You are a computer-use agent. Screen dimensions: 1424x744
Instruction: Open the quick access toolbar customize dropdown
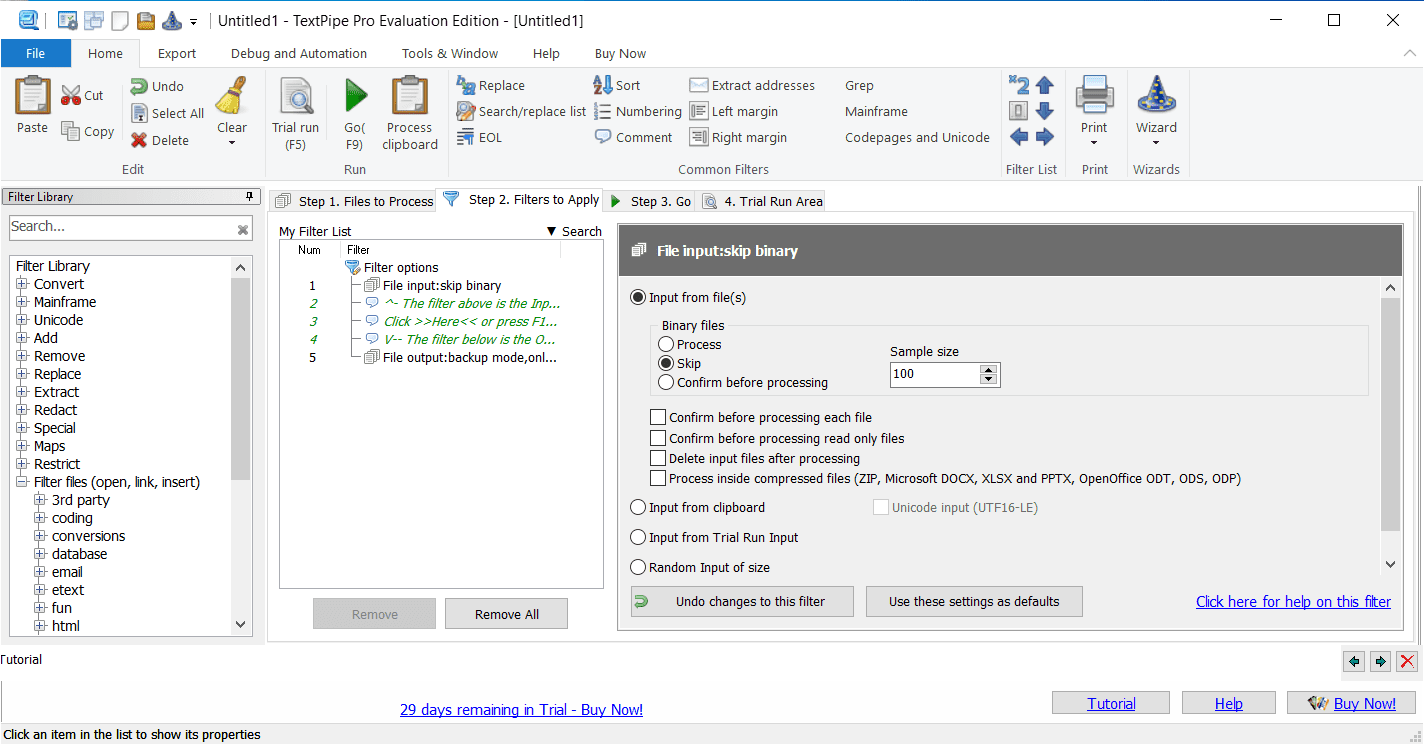coord(193,21)
